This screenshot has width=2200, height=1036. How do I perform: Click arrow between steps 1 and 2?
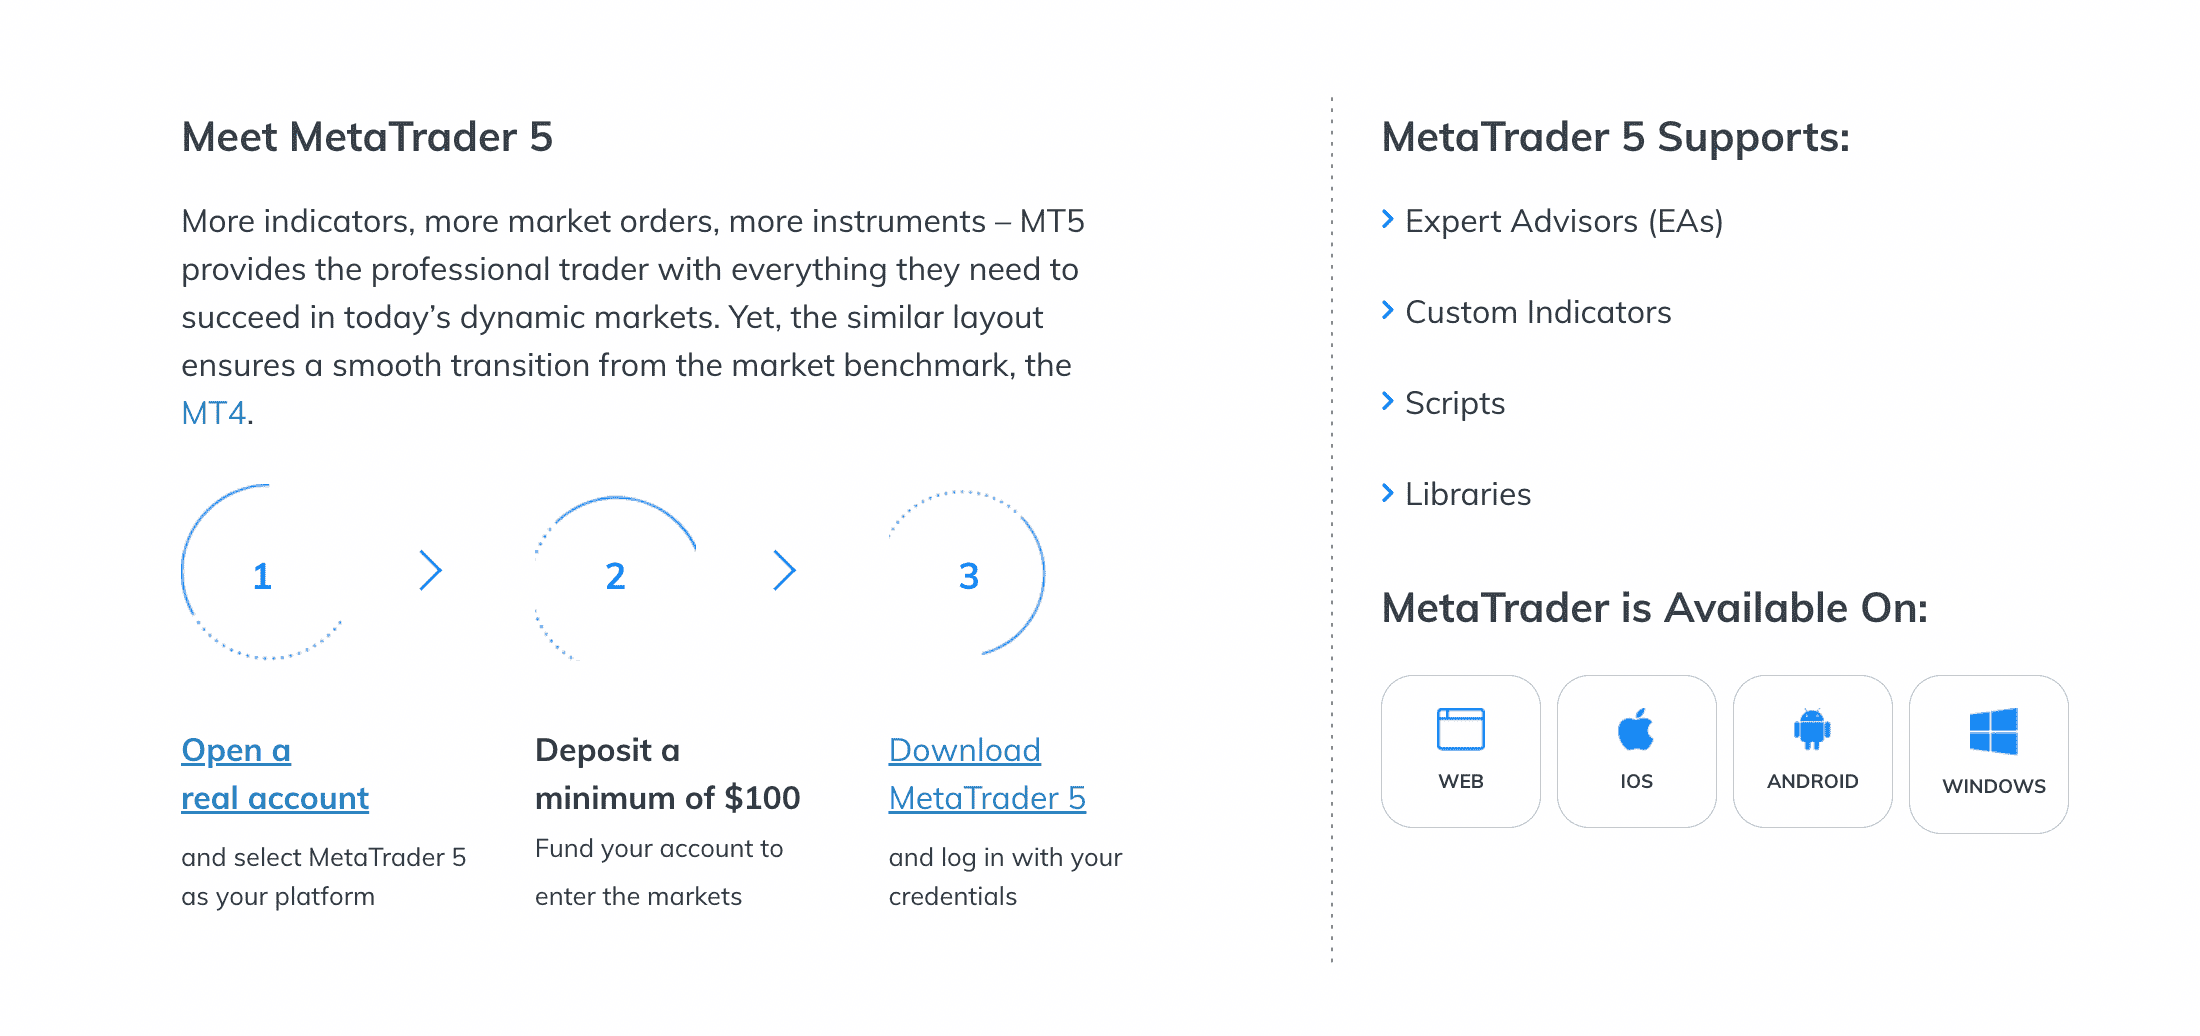430,571
